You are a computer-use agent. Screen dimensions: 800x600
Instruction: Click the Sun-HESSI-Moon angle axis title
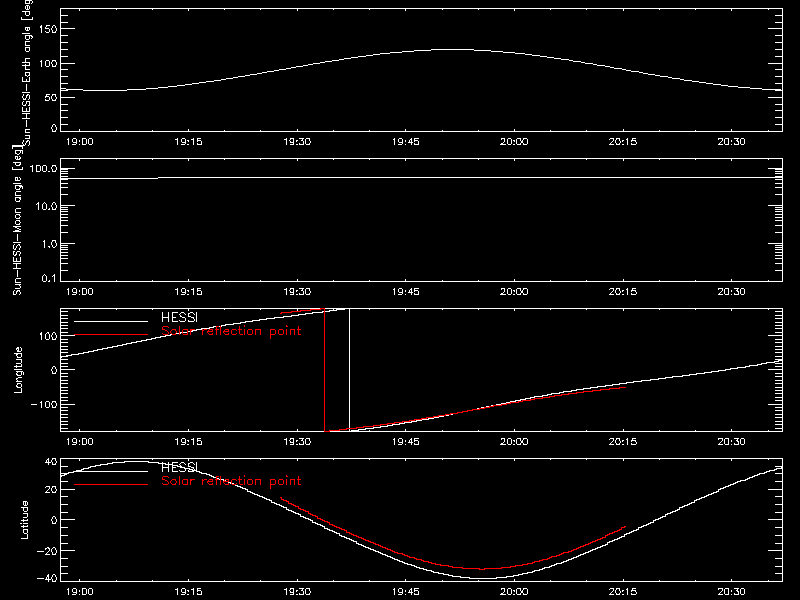[17, 220]
